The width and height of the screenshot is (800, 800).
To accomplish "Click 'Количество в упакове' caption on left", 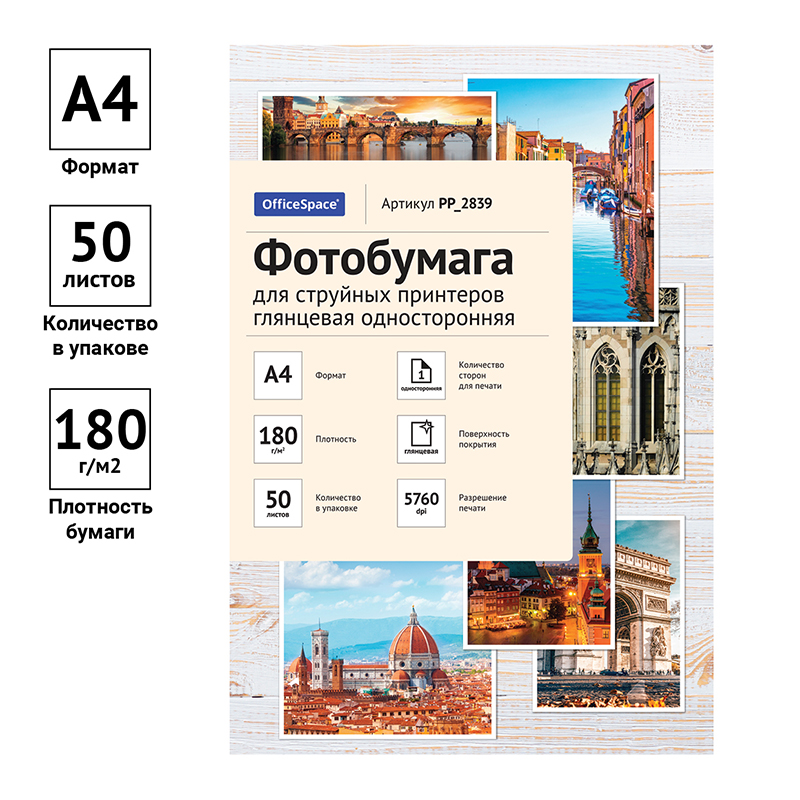I will coord(99,336).
